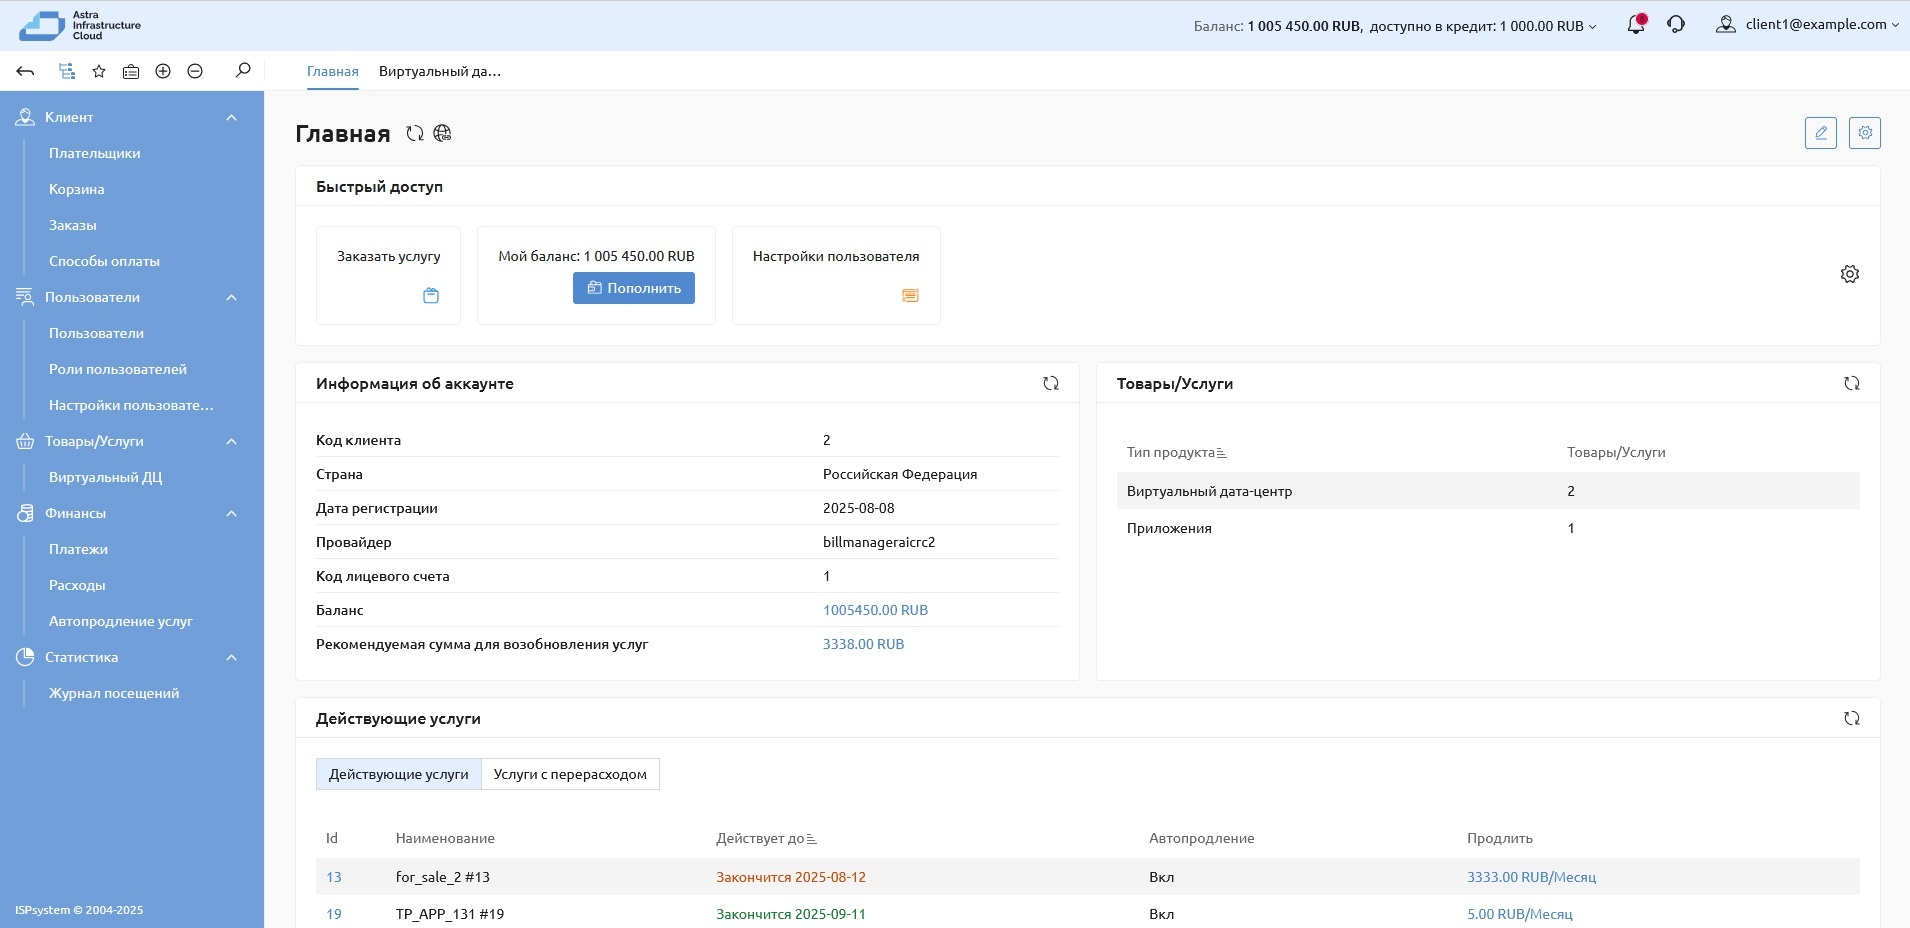Click the order service basket icon
The image size is (1910, 928).
click(431, 295)
